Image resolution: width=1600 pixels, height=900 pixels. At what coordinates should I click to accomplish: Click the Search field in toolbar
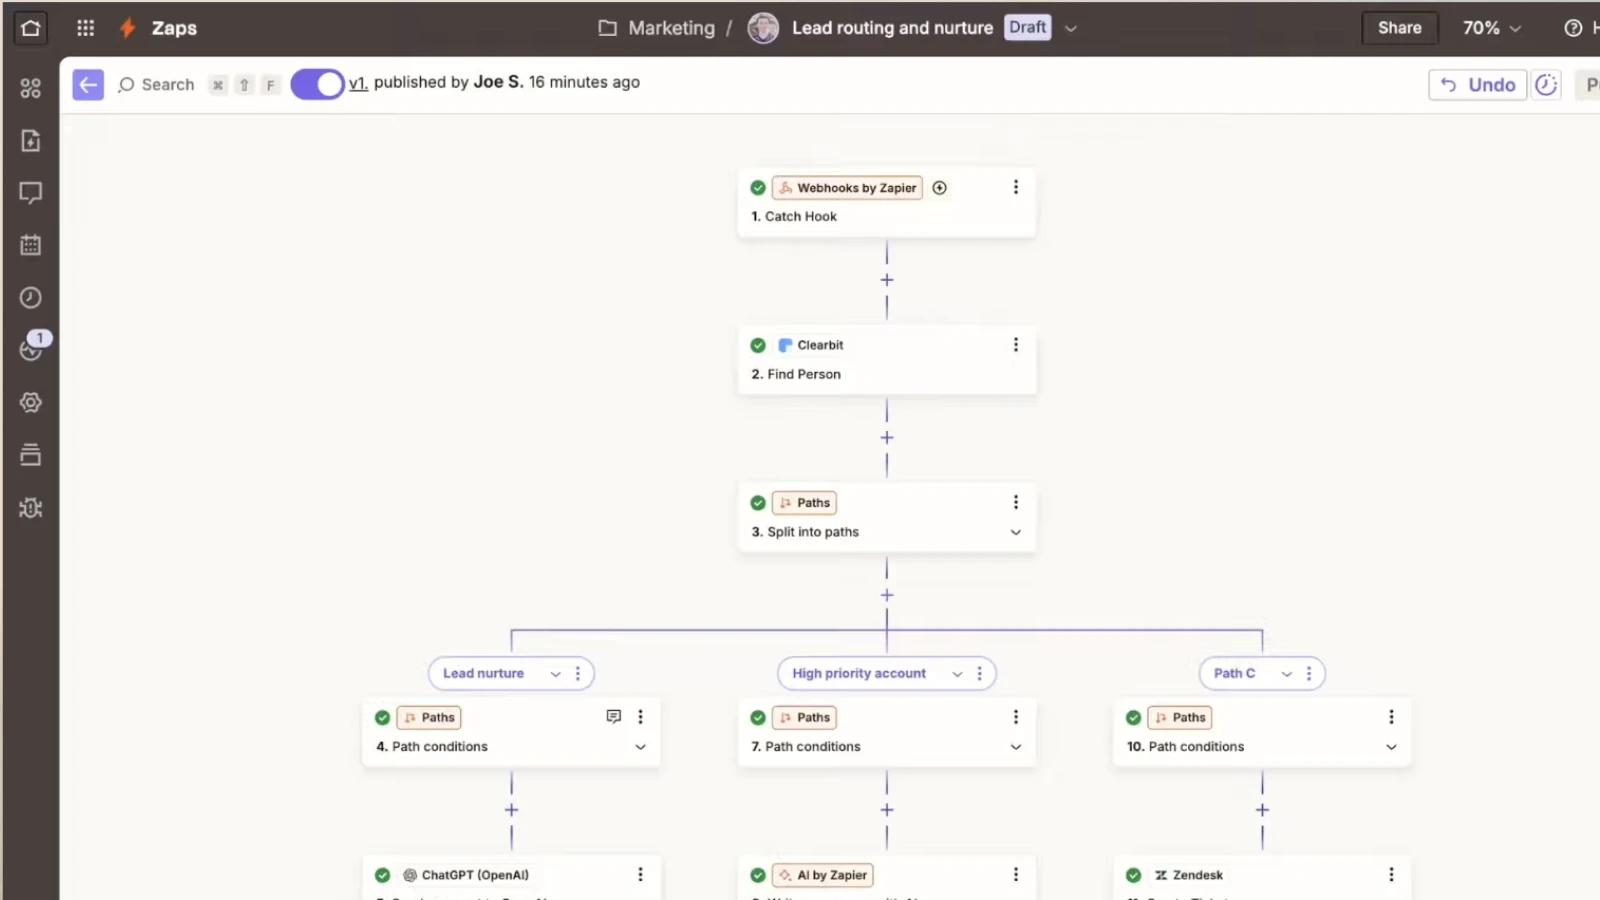(x=156, y=85)
